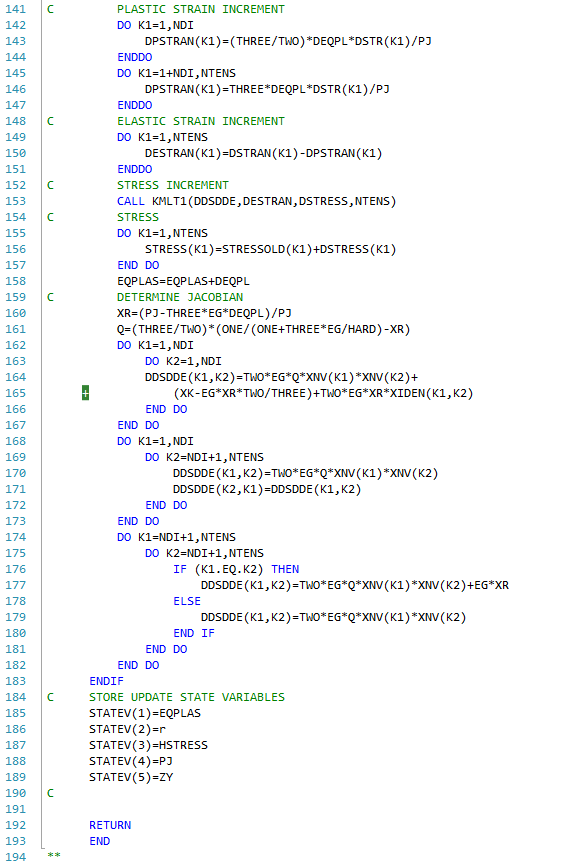Click the "ENDDO" keyword on line 151

click(135, 170)
